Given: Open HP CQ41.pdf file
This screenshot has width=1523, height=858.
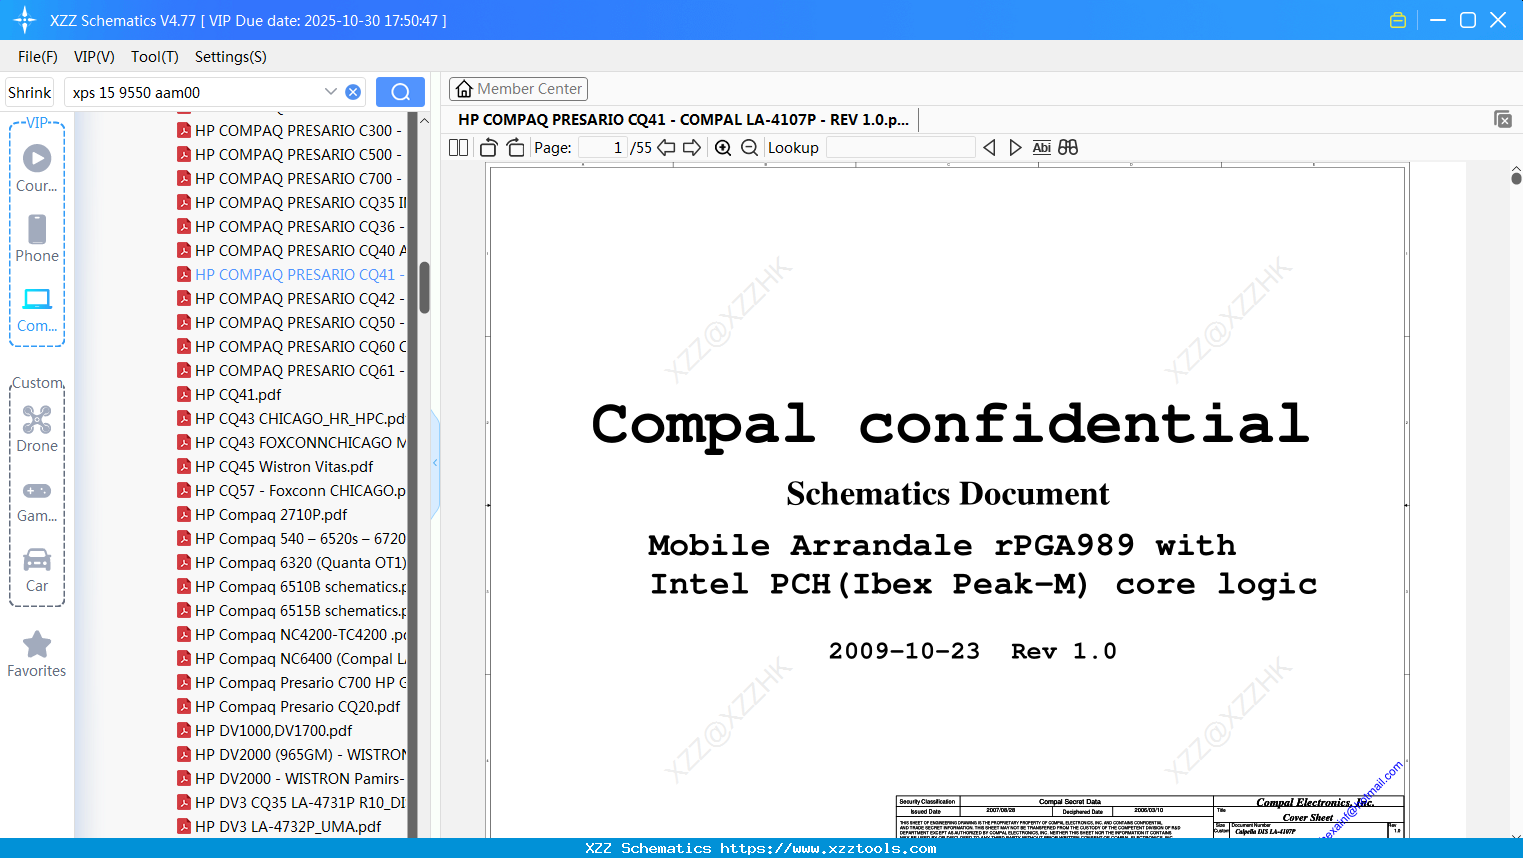Looking at the screenshot, I should tap(229, 394).
